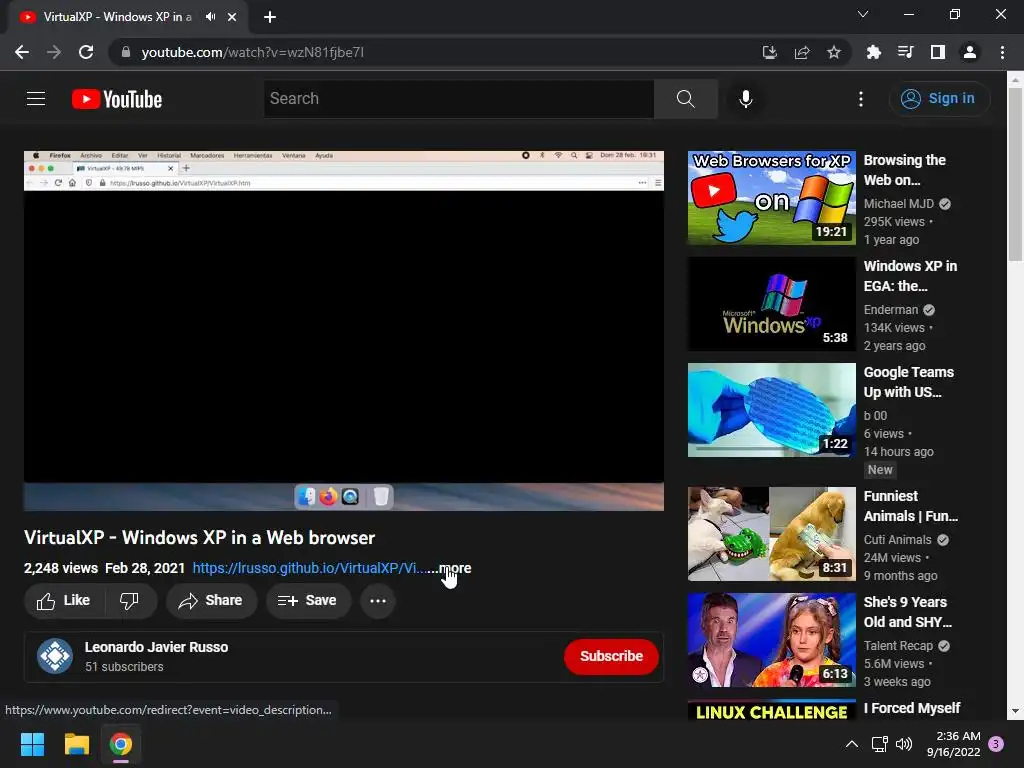The height and width of the screenshot is (768, 1024).
Task: Click the Michael MJD channel name
Action: pyautogui.click(x=899, y=204)
